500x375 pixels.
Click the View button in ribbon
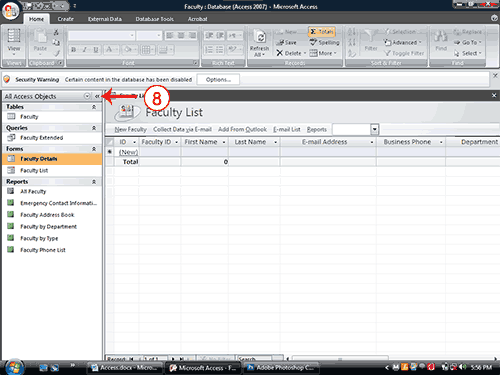[14, 42]
